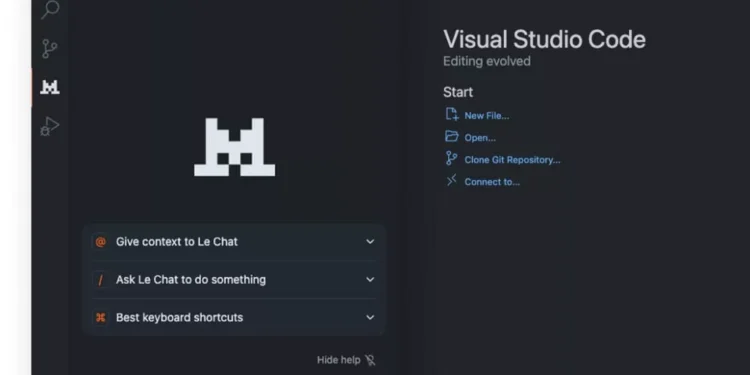This screenshot has height=375, width=750.
Task: Click the orange keyboard shortcuts command icon
Action: [100, 318]
